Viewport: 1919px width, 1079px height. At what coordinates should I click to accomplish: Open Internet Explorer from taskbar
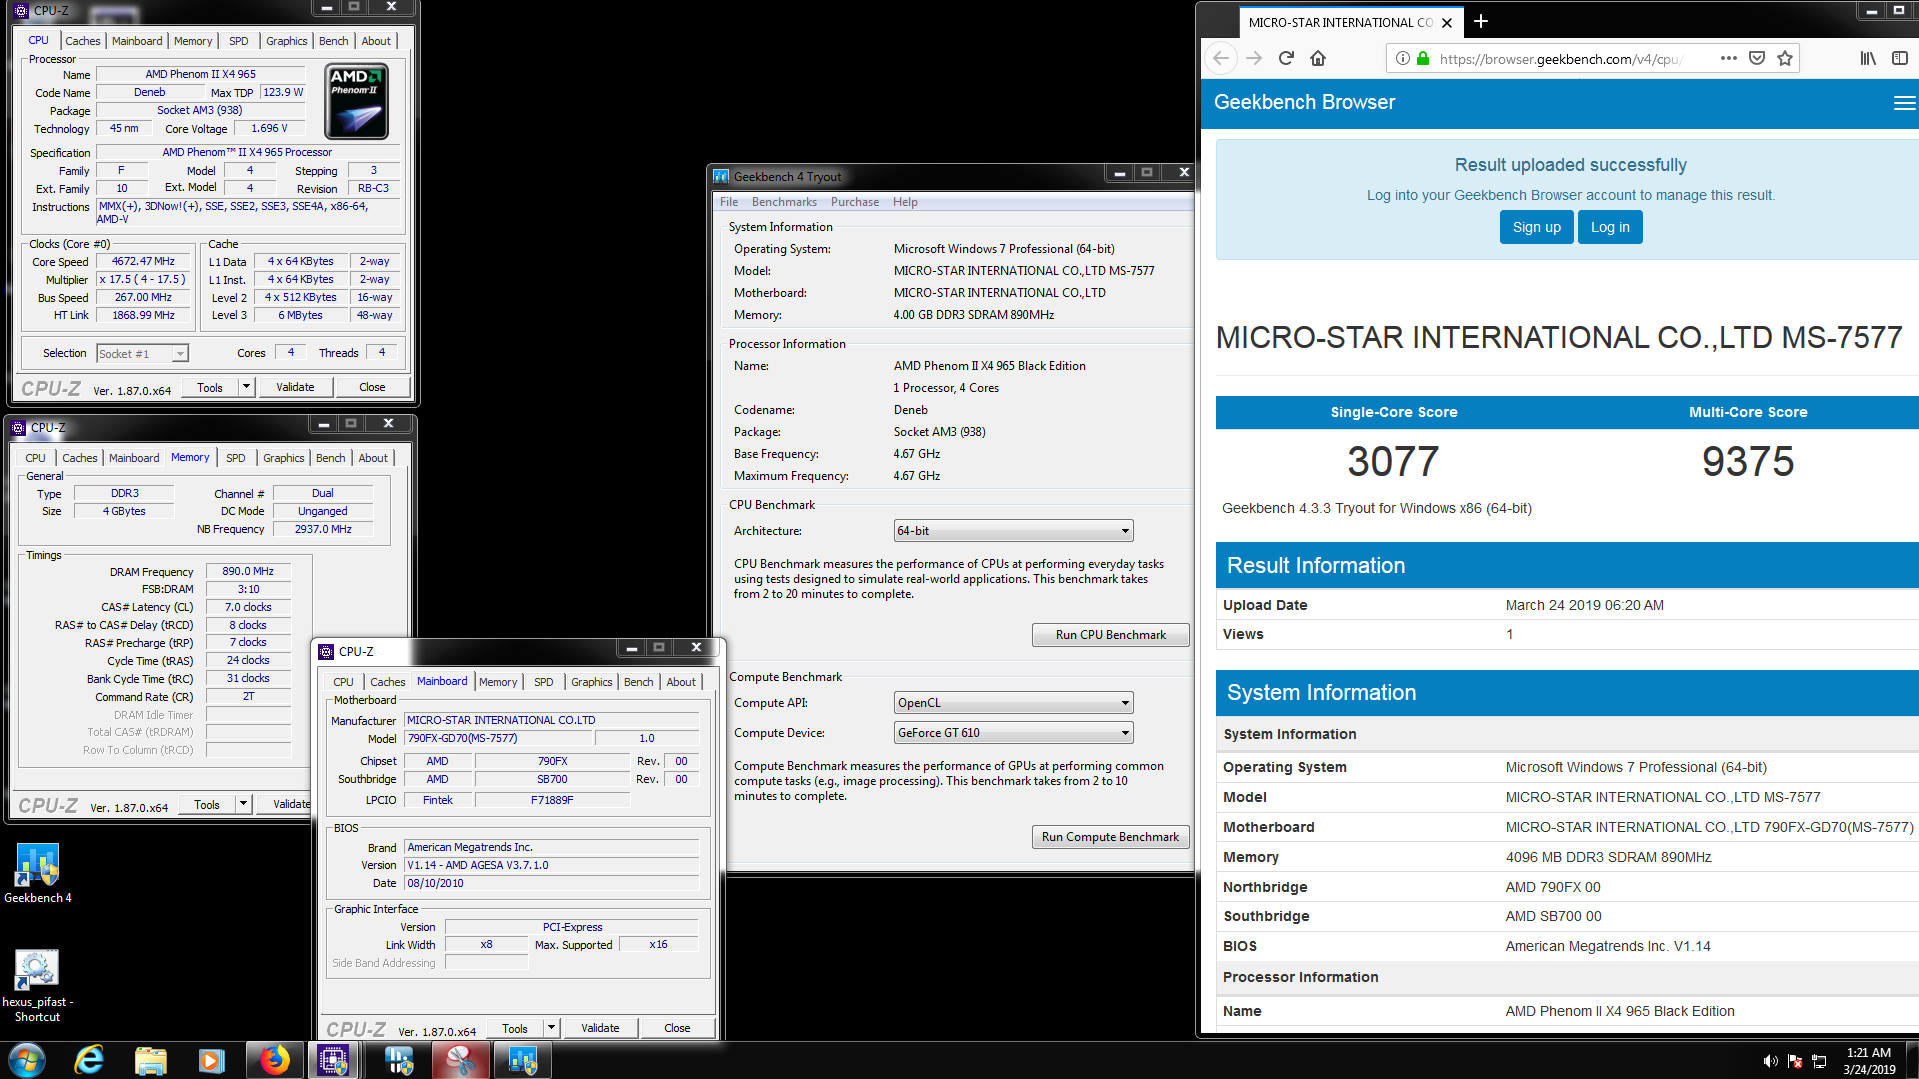(x=89, y=1060)
